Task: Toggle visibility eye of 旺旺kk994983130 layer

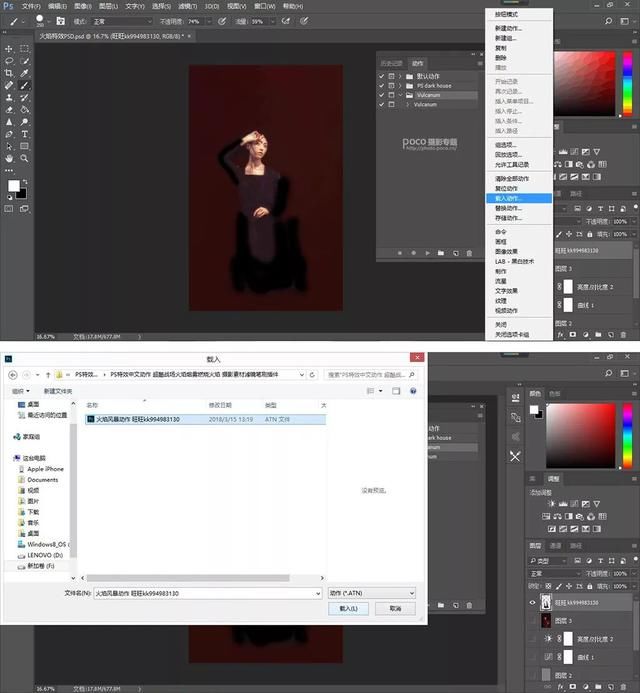Action: pos(532,603)
